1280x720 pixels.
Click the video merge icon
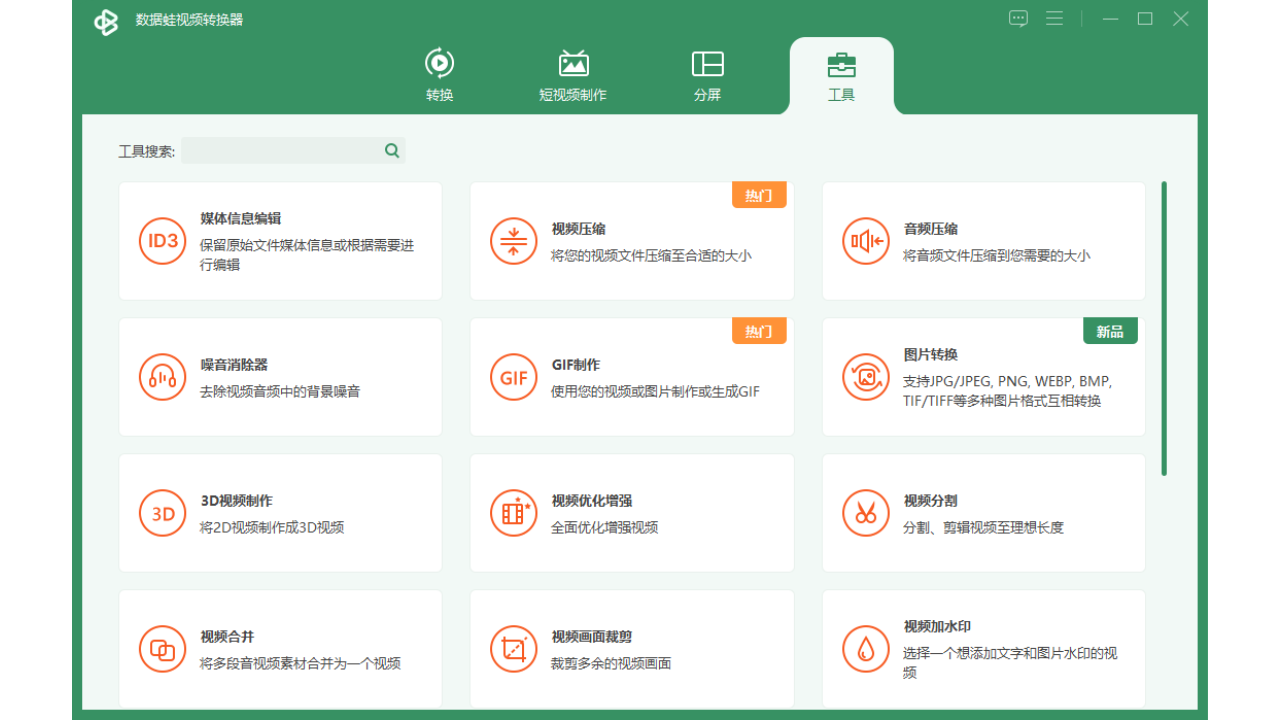coord(163,649)
